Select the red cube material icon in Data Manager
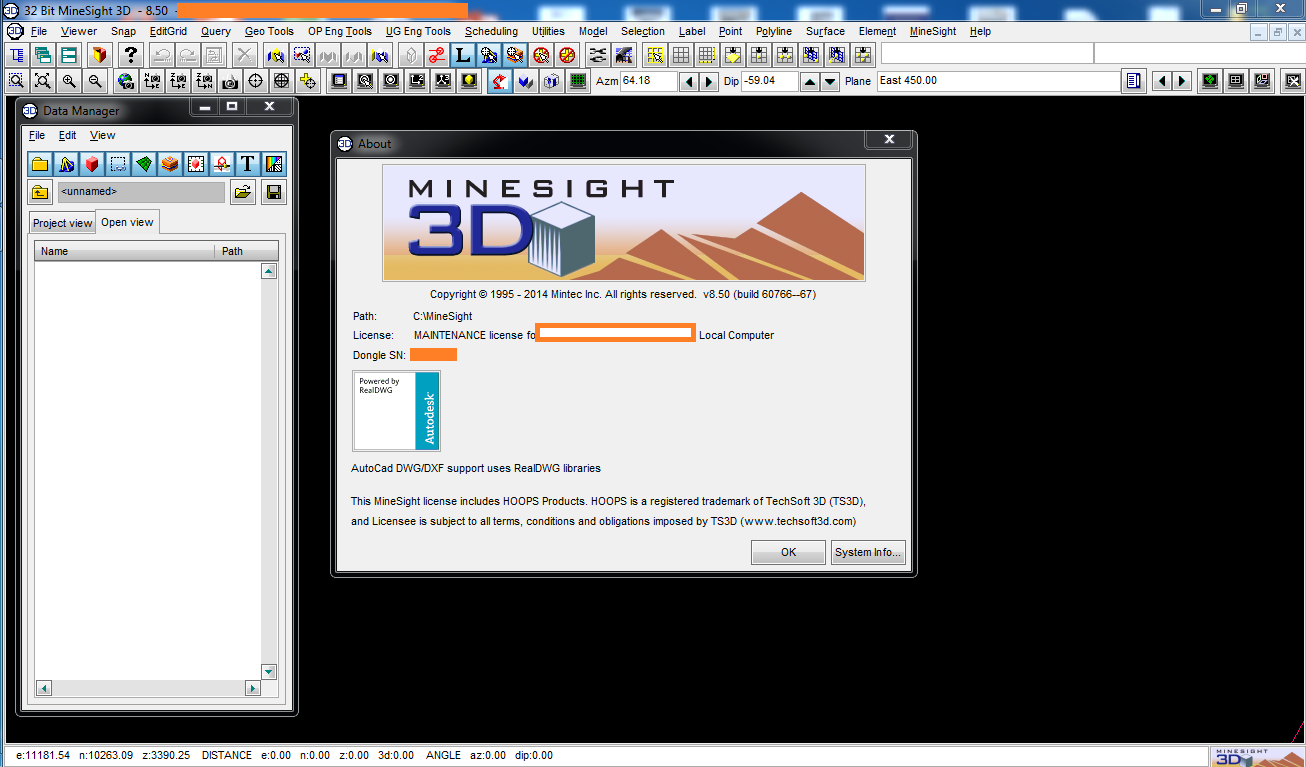 click(x=92, y=163)
